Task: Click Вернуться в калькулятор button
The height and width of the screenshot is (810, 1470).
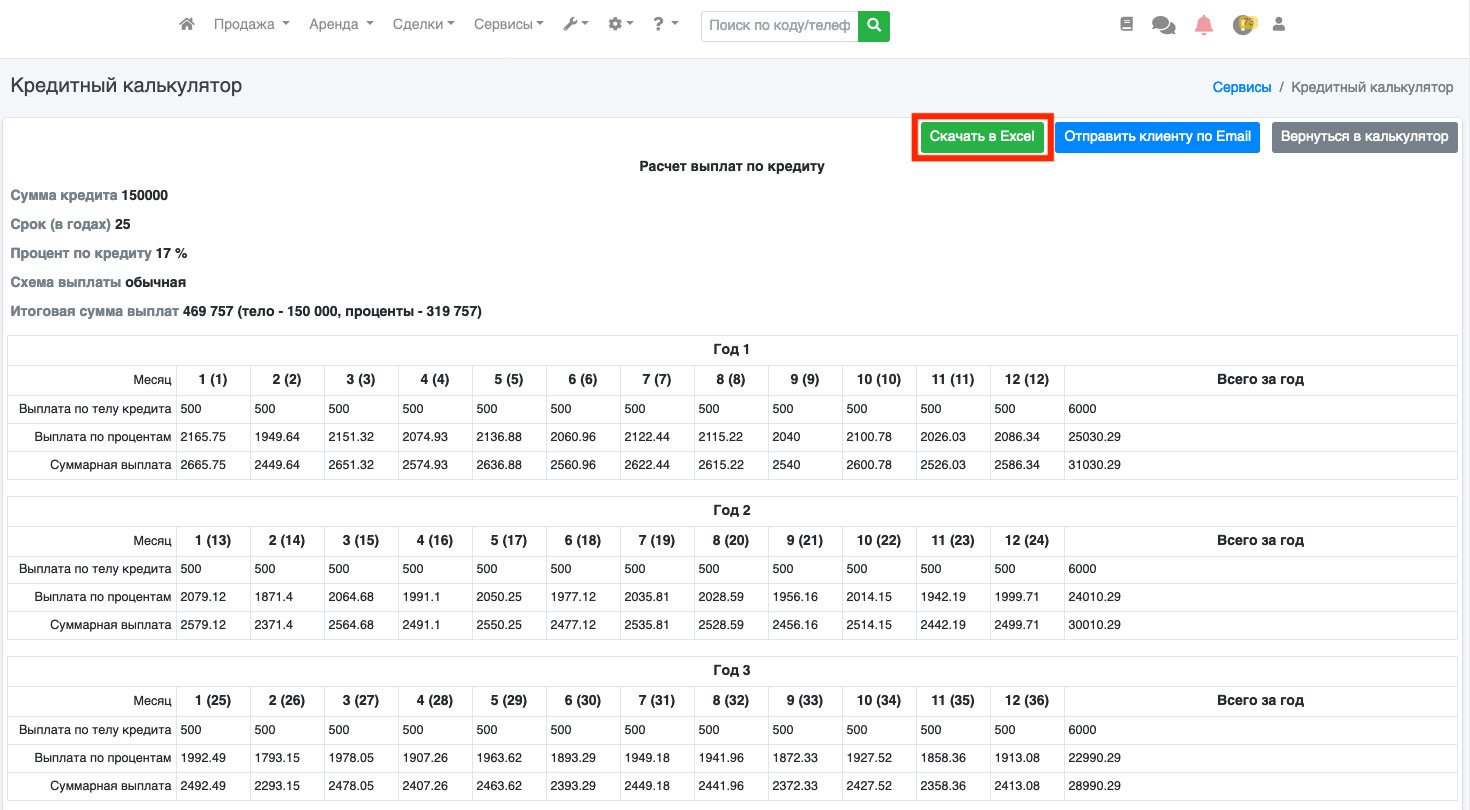Action: pos(1364,137)
